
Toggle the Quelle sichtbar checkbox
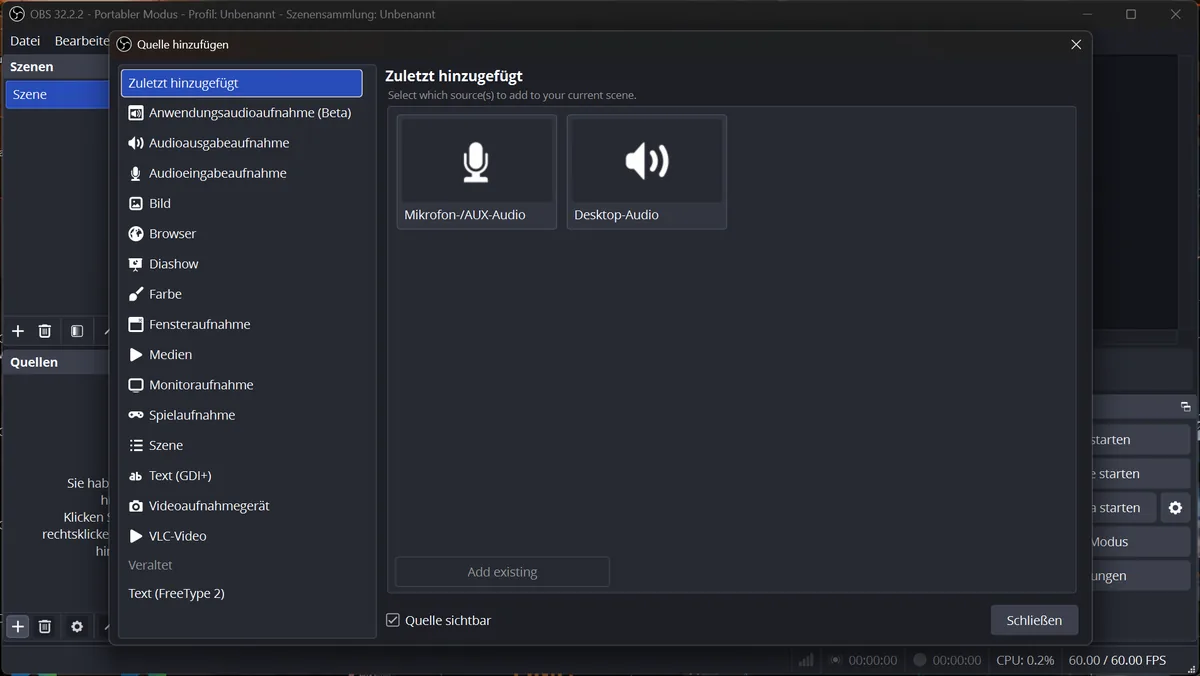pos(393,620)
